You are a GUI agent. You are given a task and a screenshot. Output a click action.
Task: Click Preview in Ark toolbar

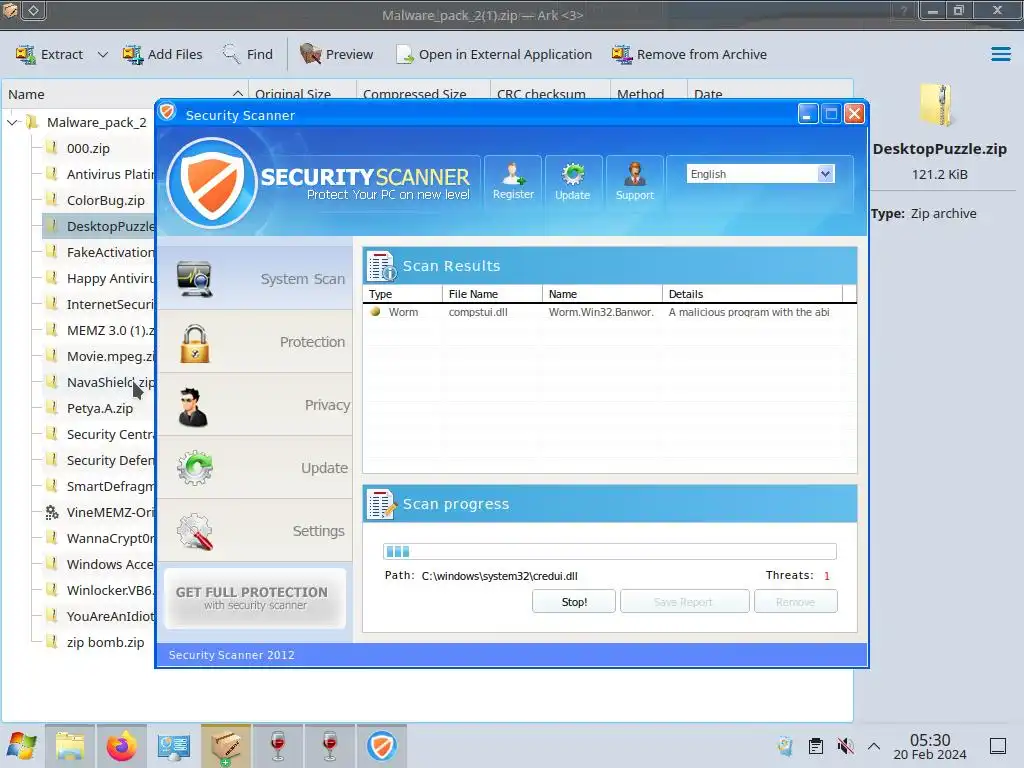point(336,54)
